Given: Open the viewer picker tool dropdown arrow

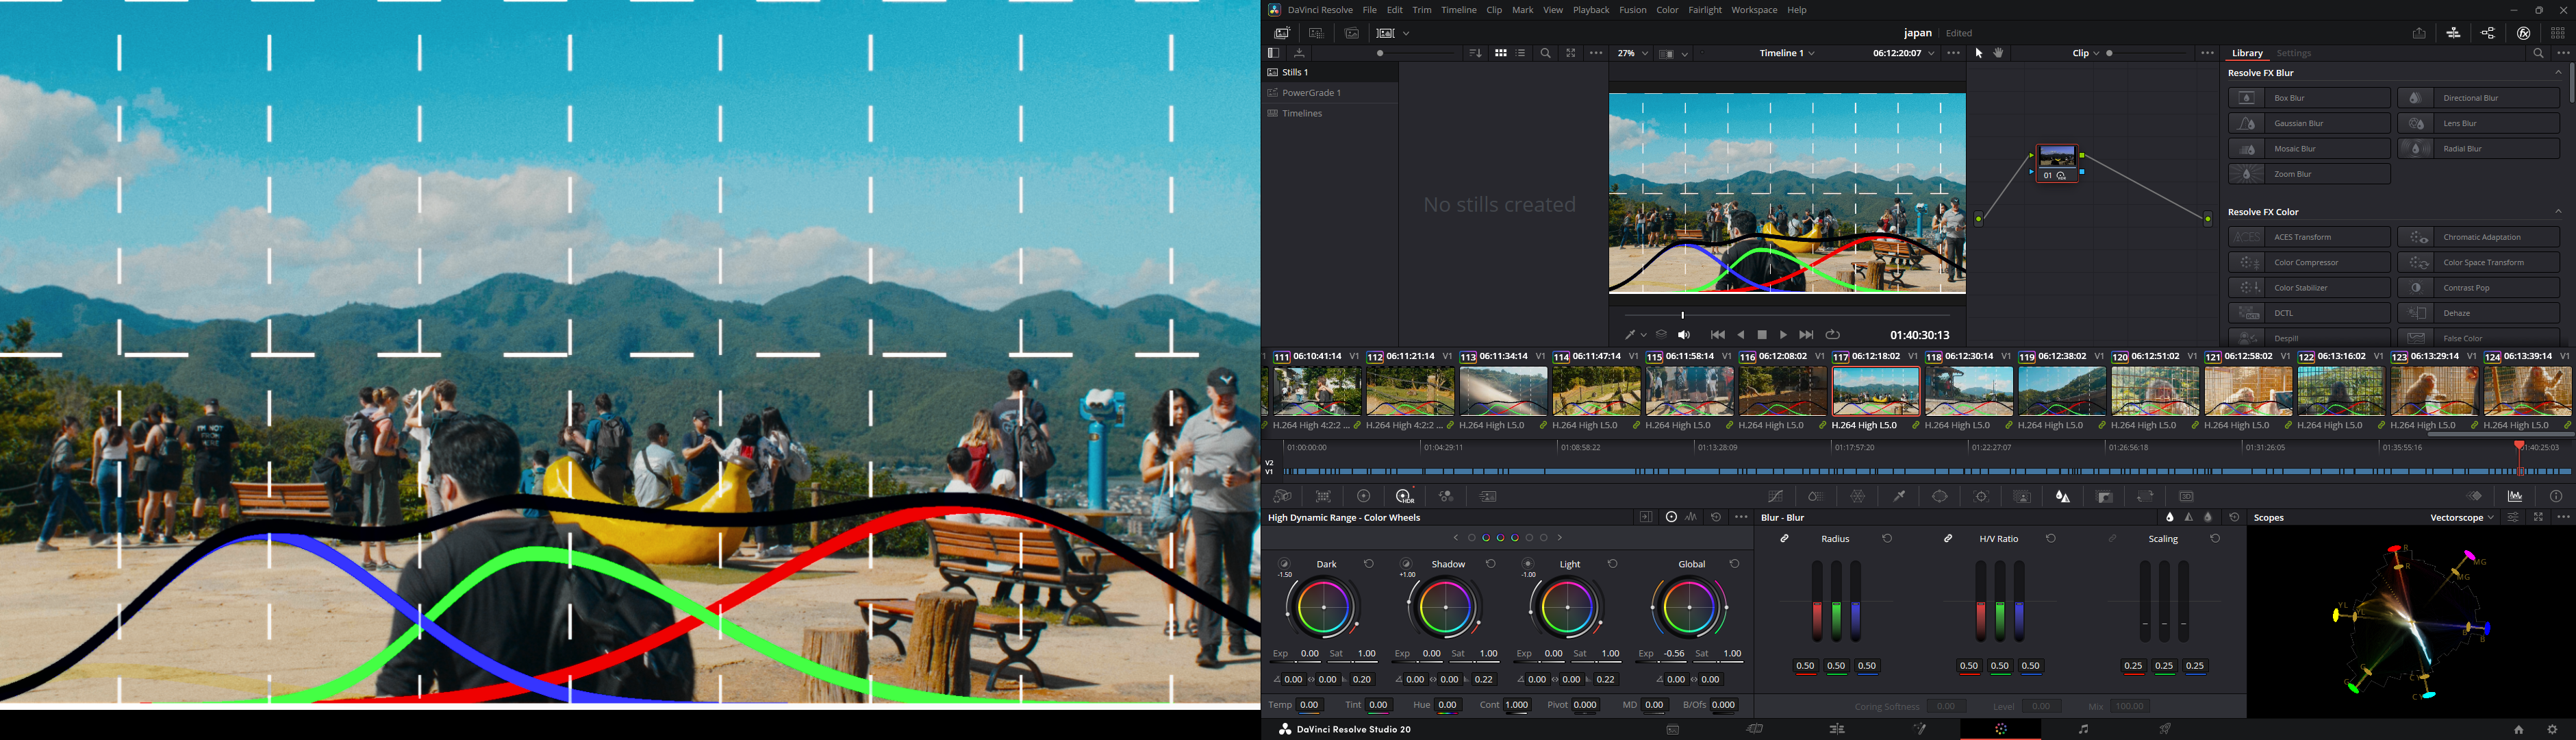Looking at the screenshot, I should tap(1644, 335).
